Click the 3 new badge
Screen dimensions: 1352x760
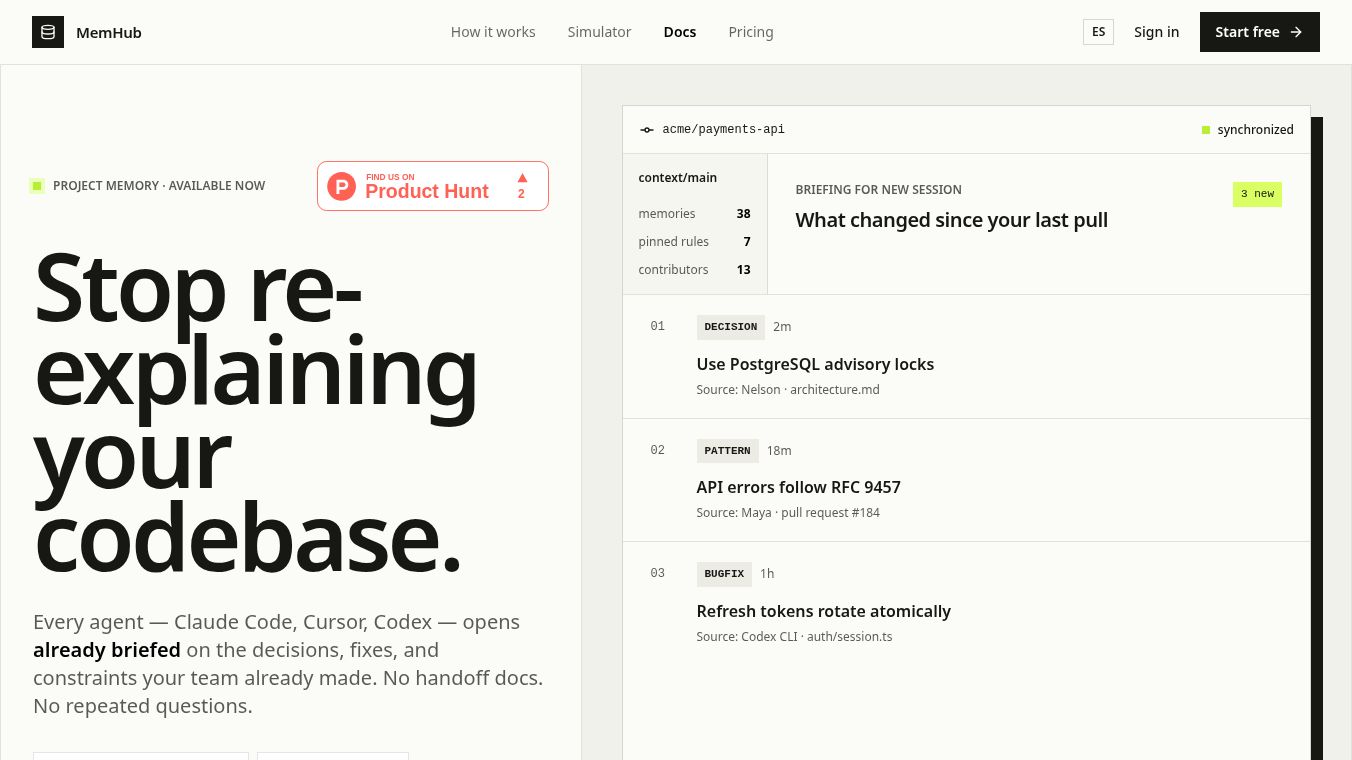(1257, 194)
